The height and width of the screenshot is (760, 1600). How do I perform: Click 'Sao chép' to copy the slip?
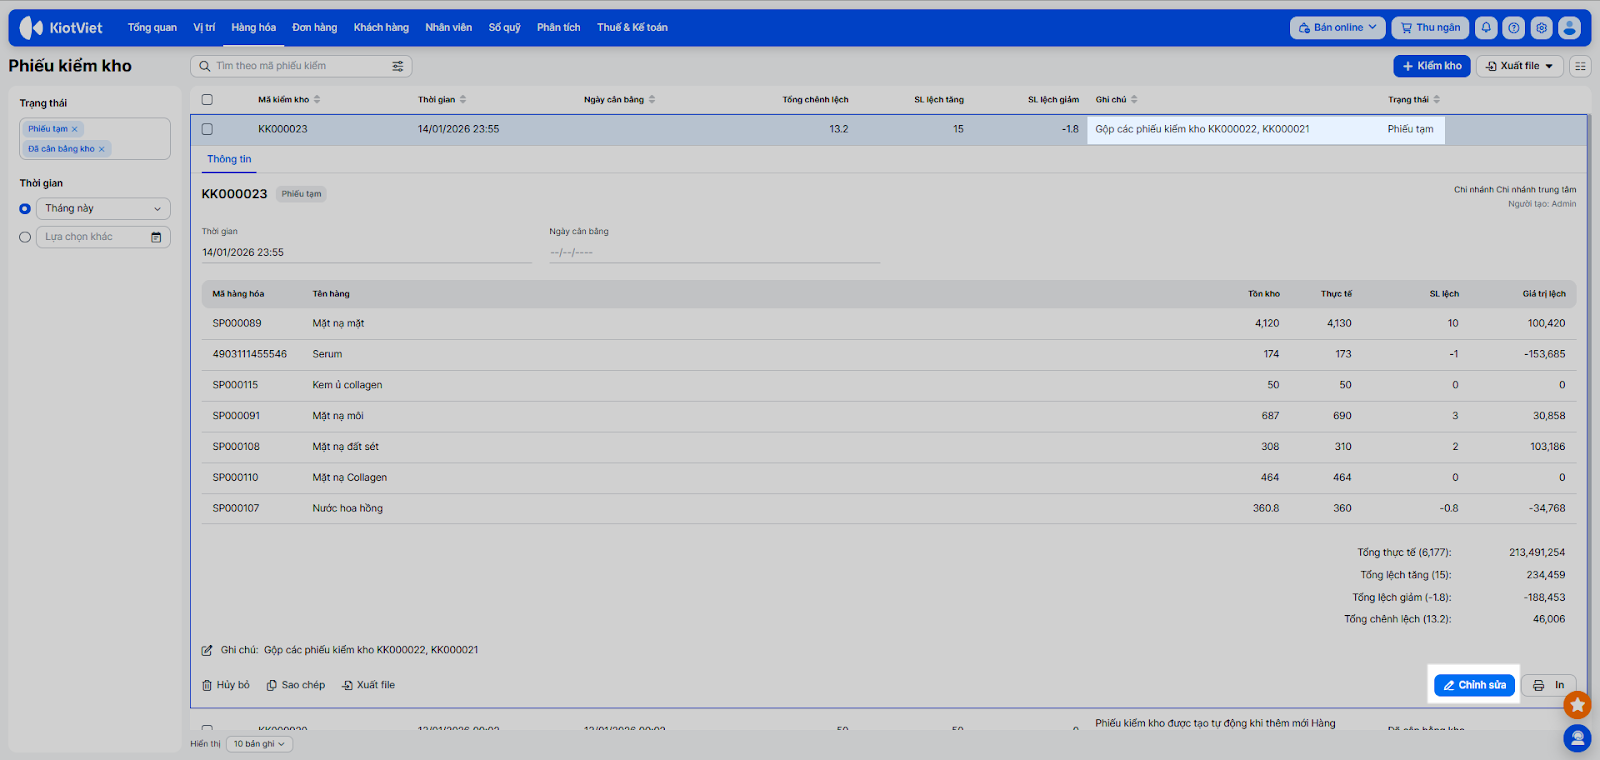[x=296, y=685]
